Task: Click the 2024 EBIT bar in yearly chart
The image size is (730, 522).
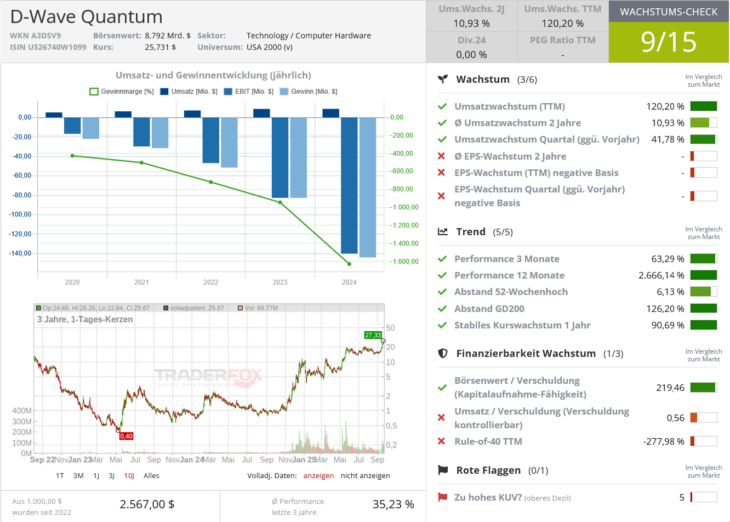Action: 349,185
